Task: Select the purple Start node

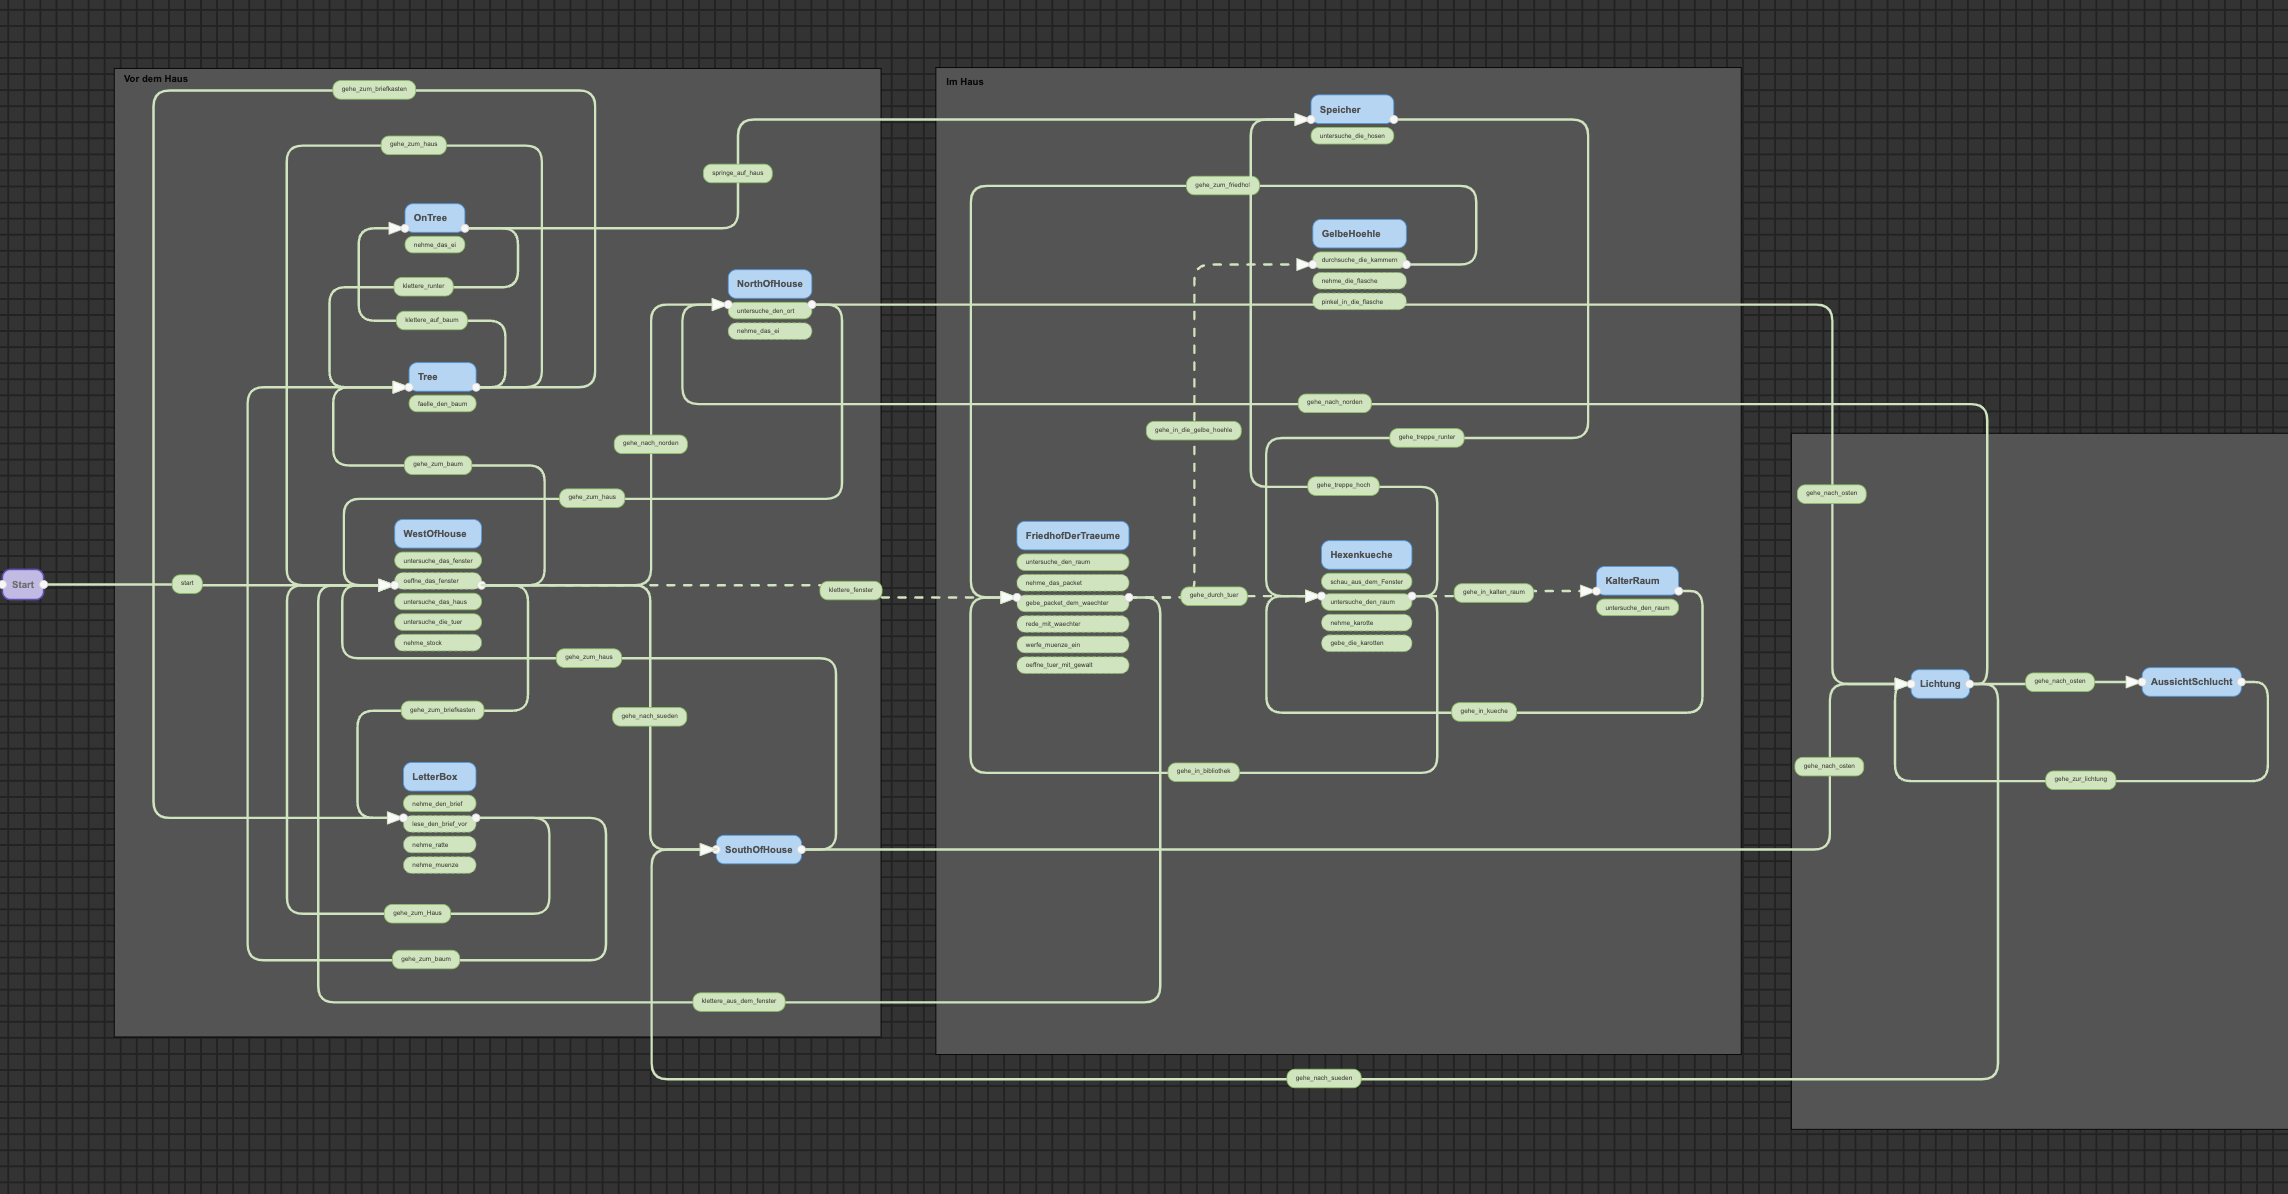Action: click(23, 585)
